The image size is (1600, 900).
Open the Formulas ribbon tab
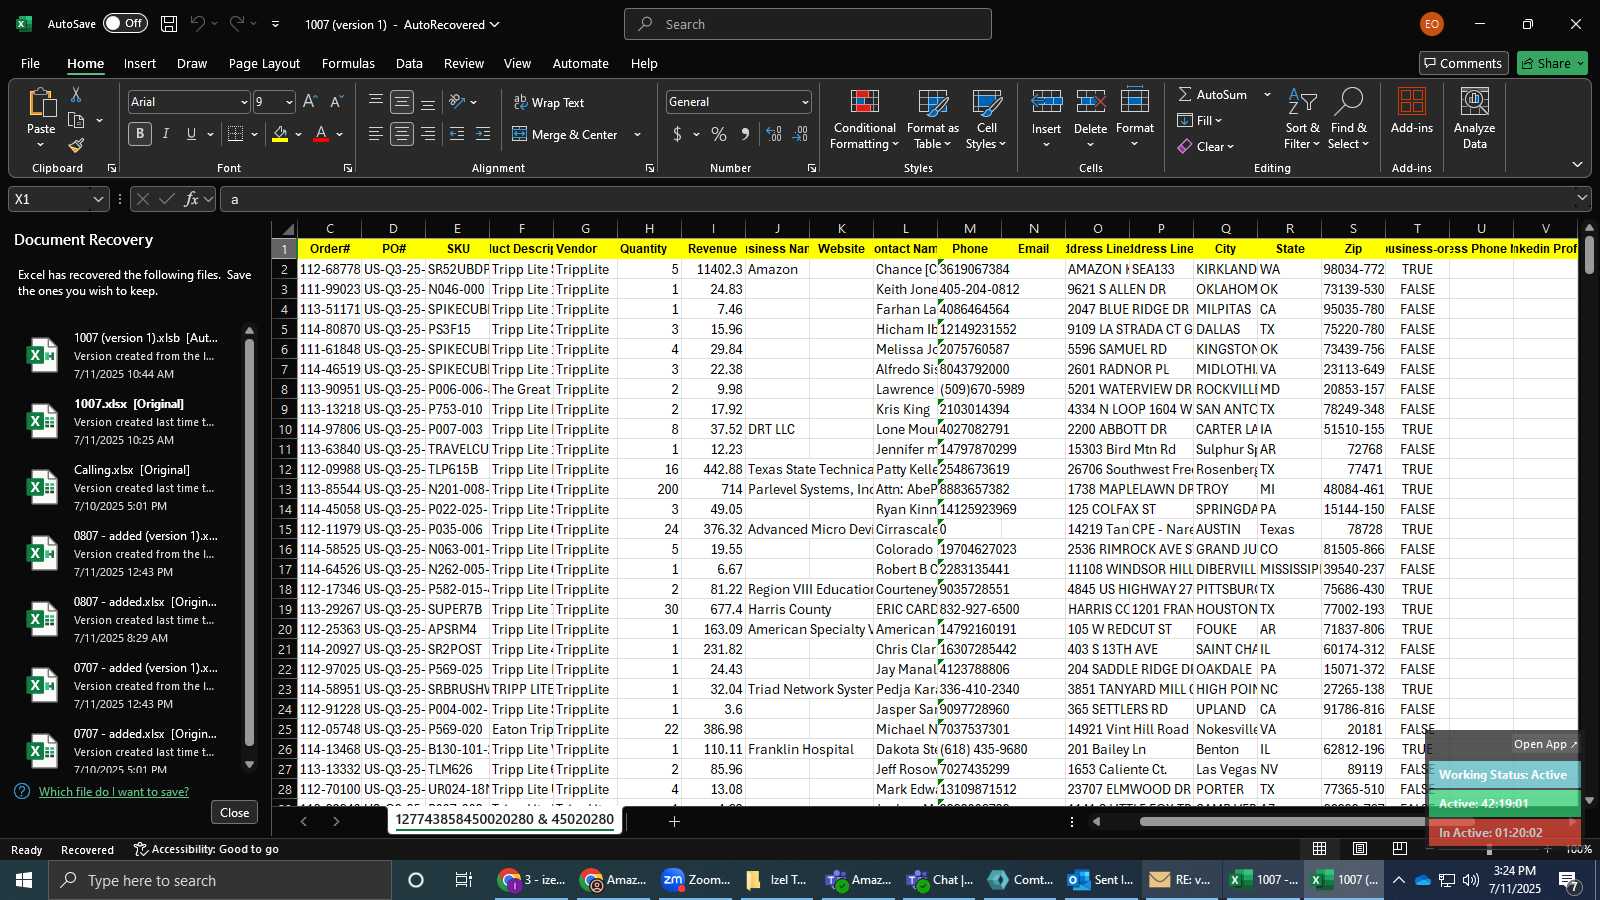(x=348, y=63)
